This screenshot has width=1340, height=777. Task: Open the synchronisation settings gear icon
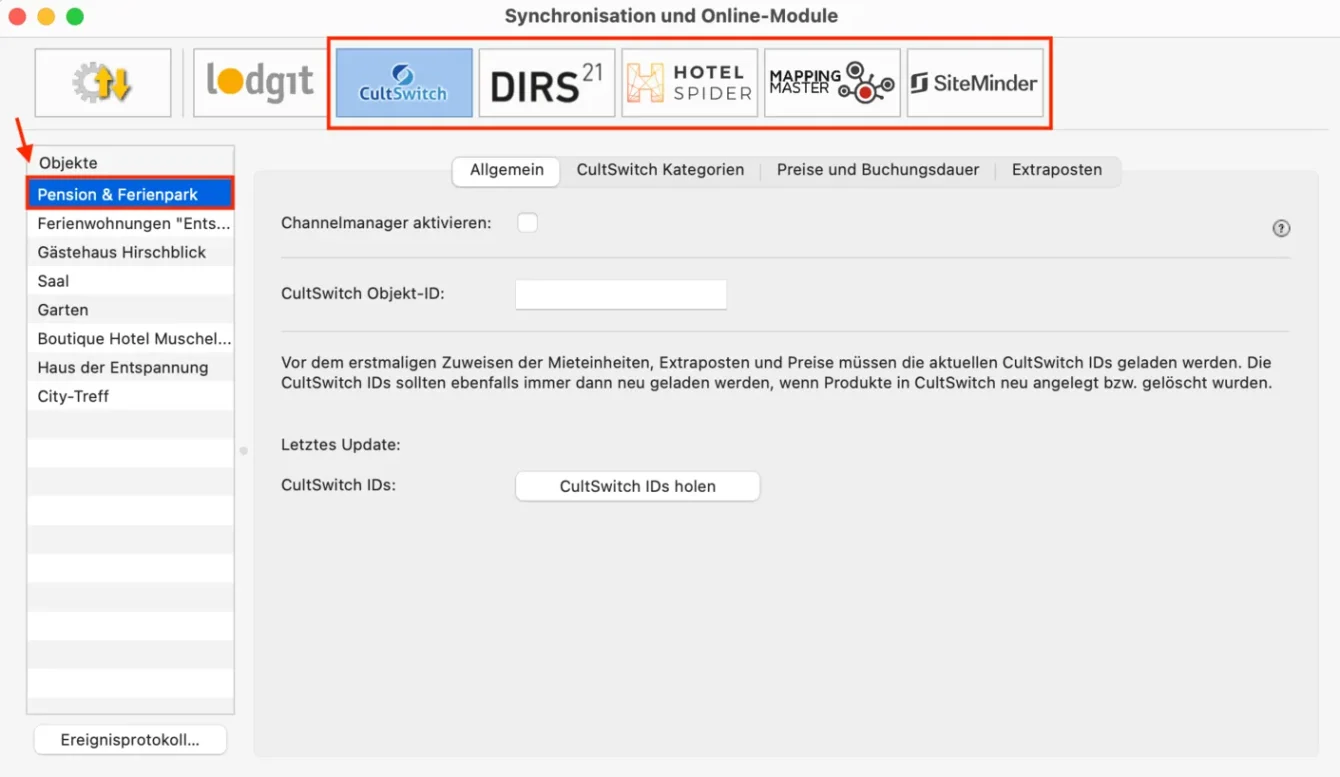103,83
